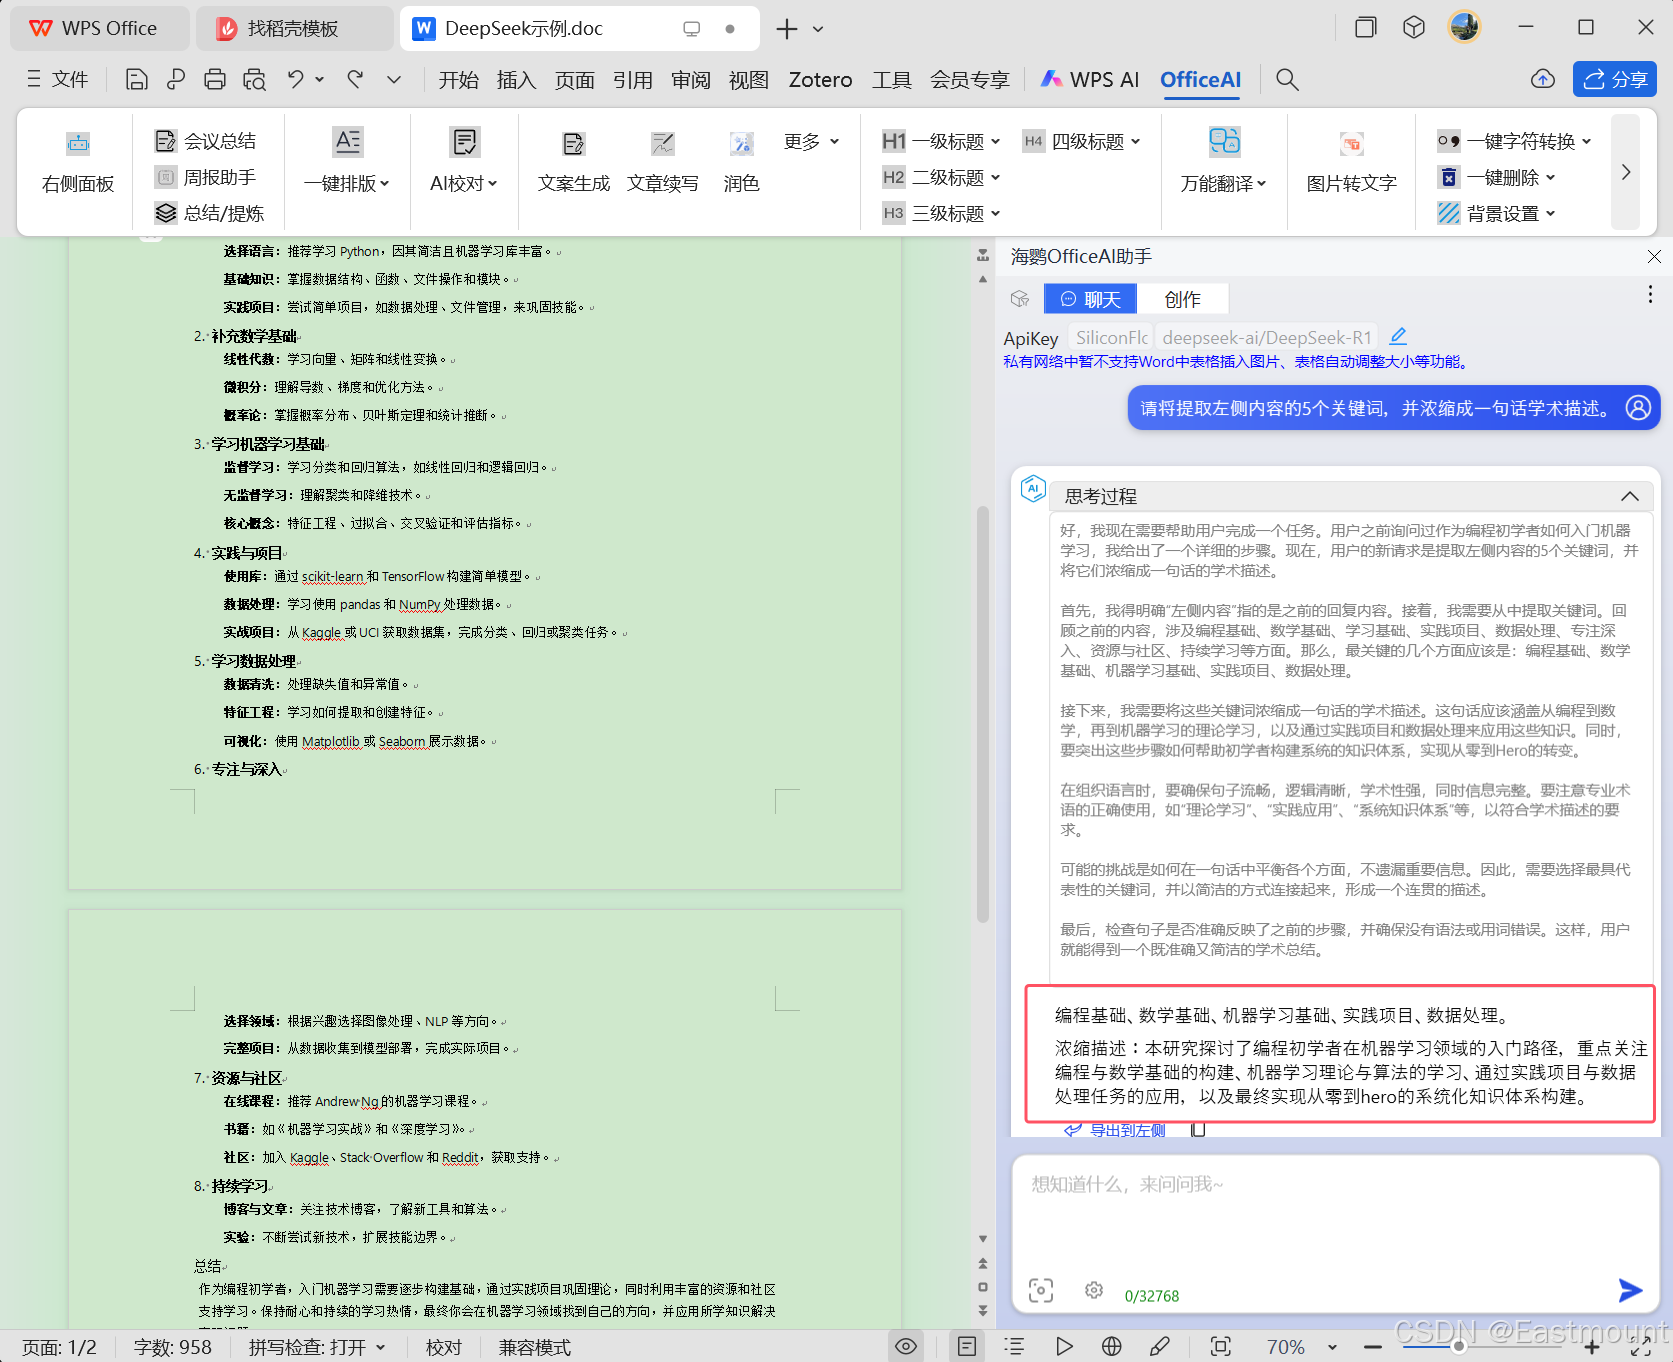Viewport: 1673px width, 1362px height.
Task: Click the 导出到左侧 link
Action: tap(1115, 1130)
